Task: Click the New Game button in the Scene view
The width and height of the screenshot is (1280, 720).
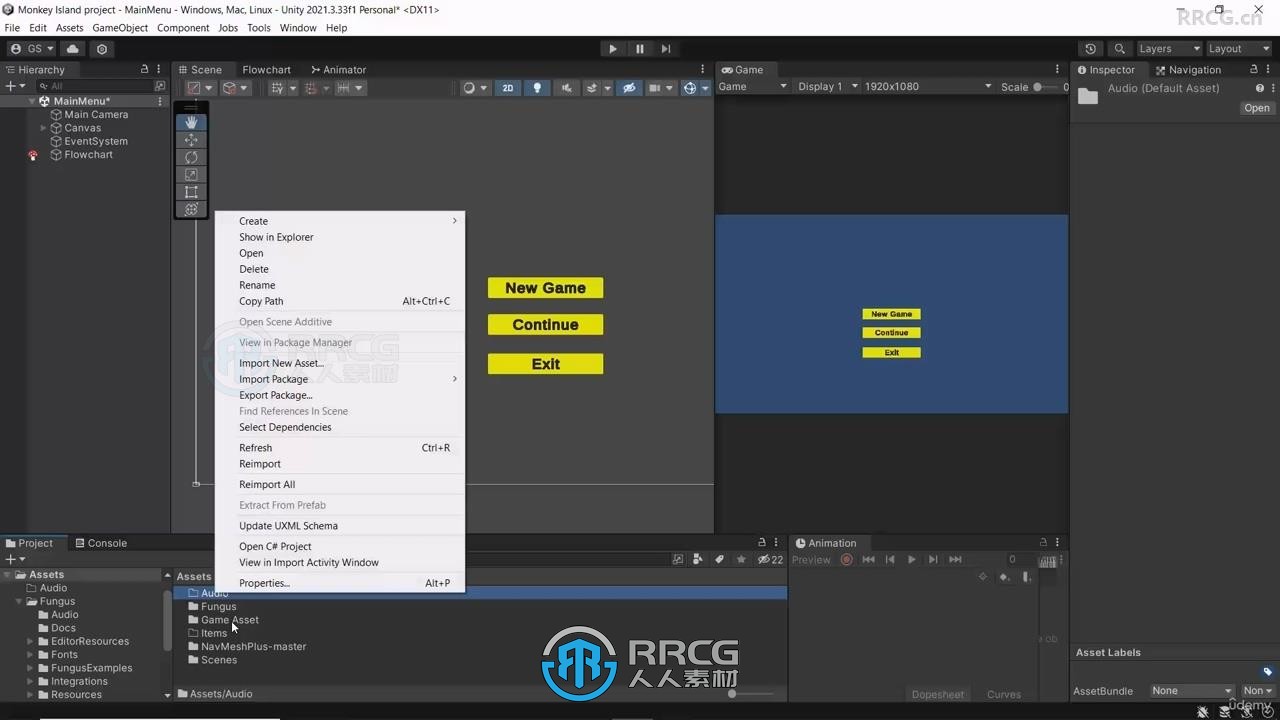Action: point(545,288)
